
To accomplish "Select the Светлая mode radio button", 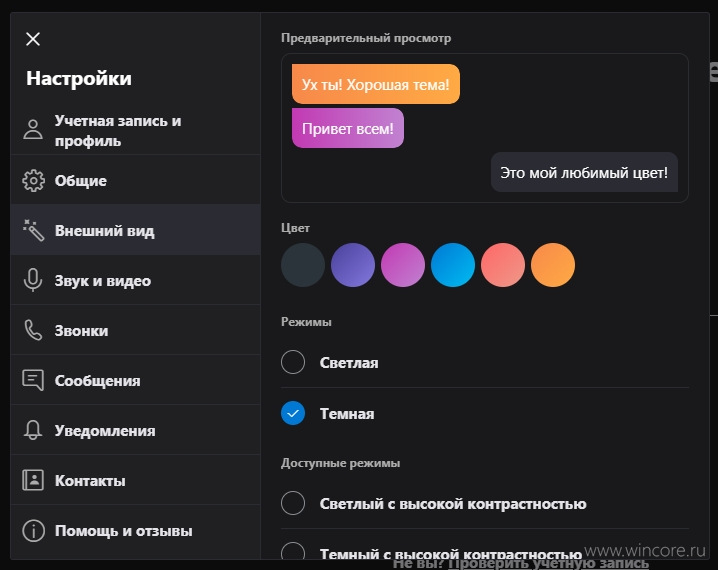I will click(x=293, y=362).
